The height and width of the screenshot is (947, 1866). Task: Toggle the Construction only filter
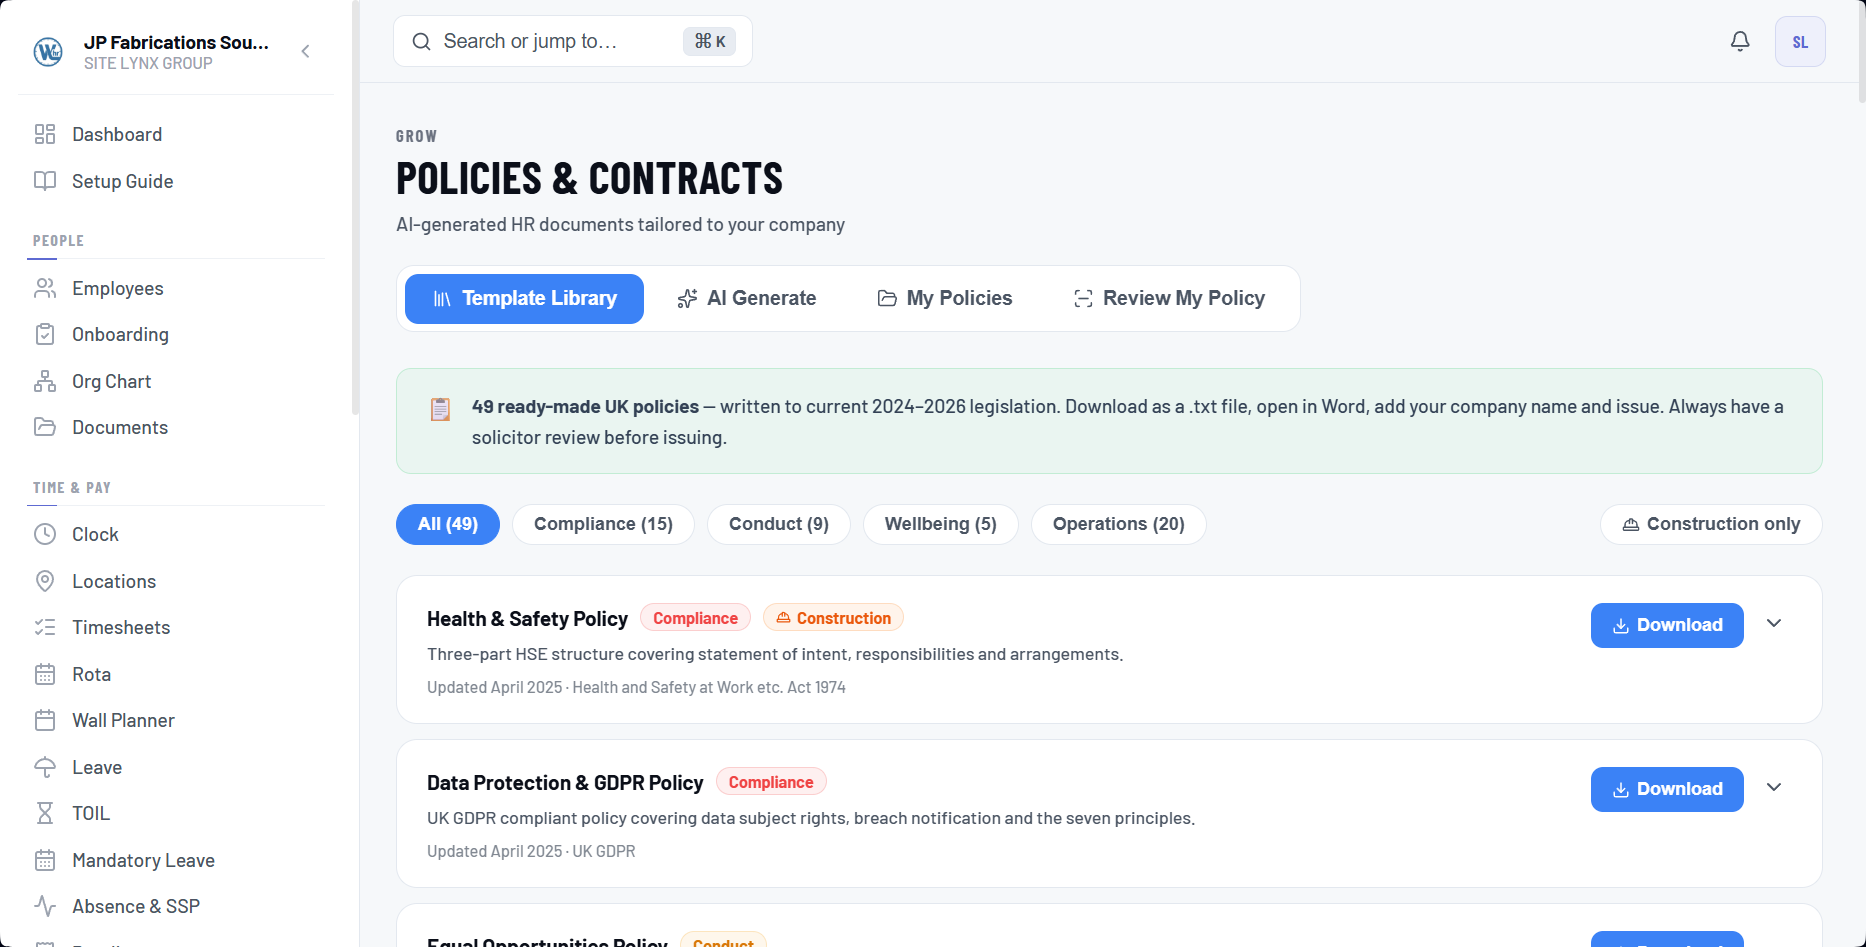[x=1711, y=524]
